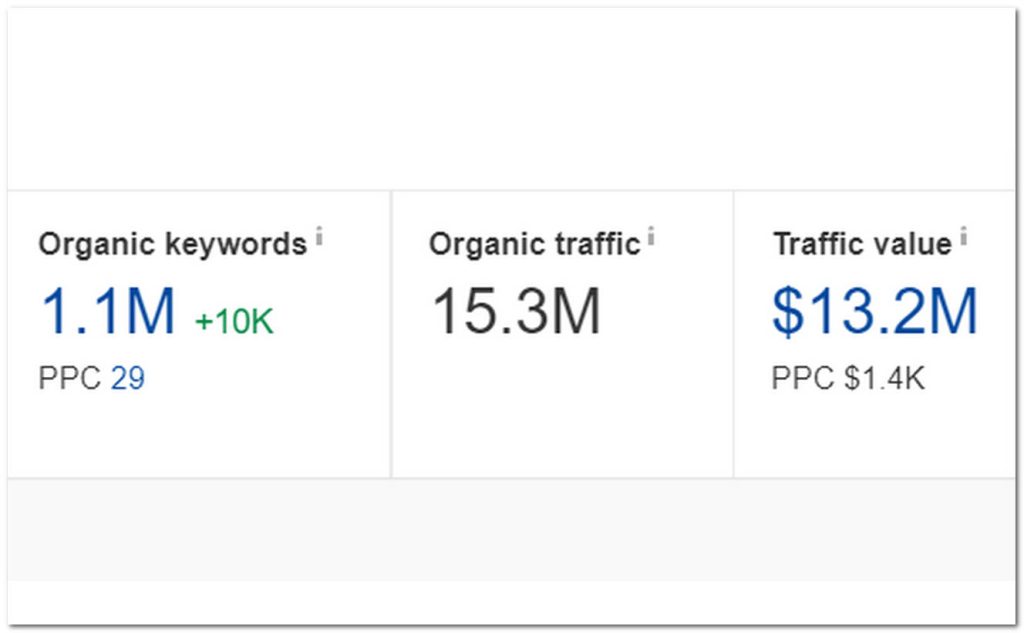Click the Organic traffic info icon
1024x633 pixels.
(653, 237)
